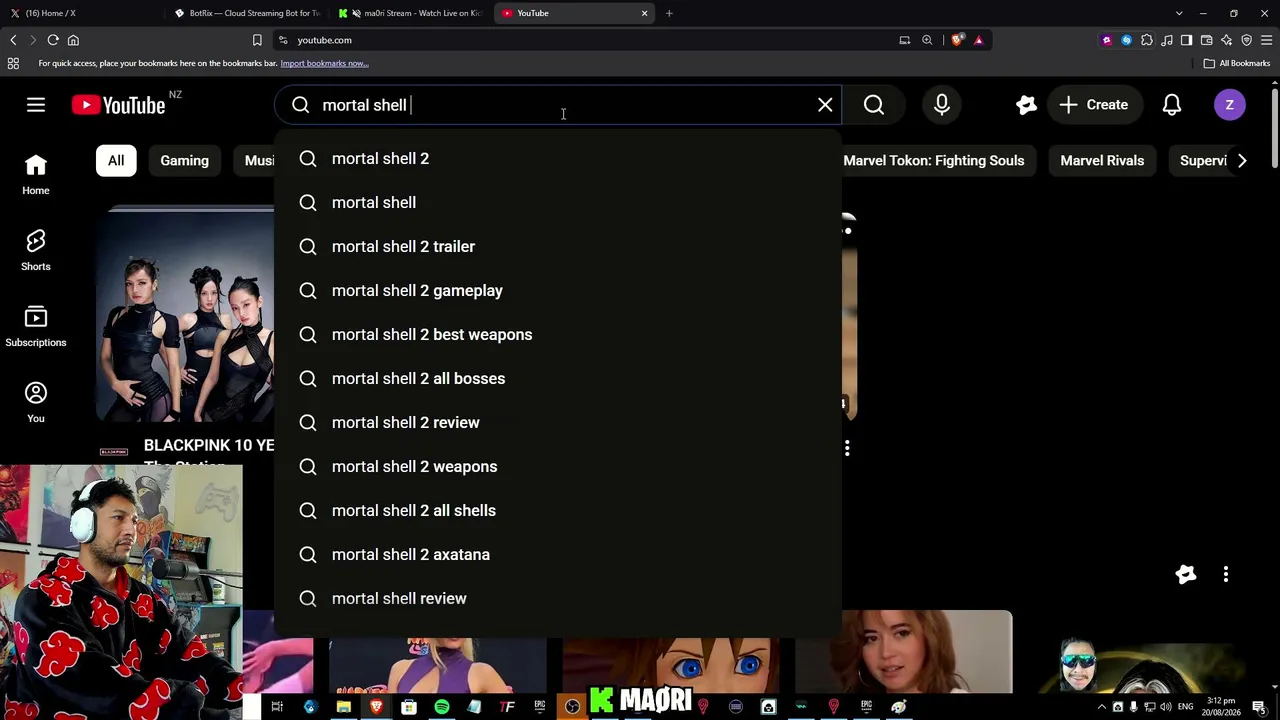Open the Extensions puzzle icon

(1146, 40)
